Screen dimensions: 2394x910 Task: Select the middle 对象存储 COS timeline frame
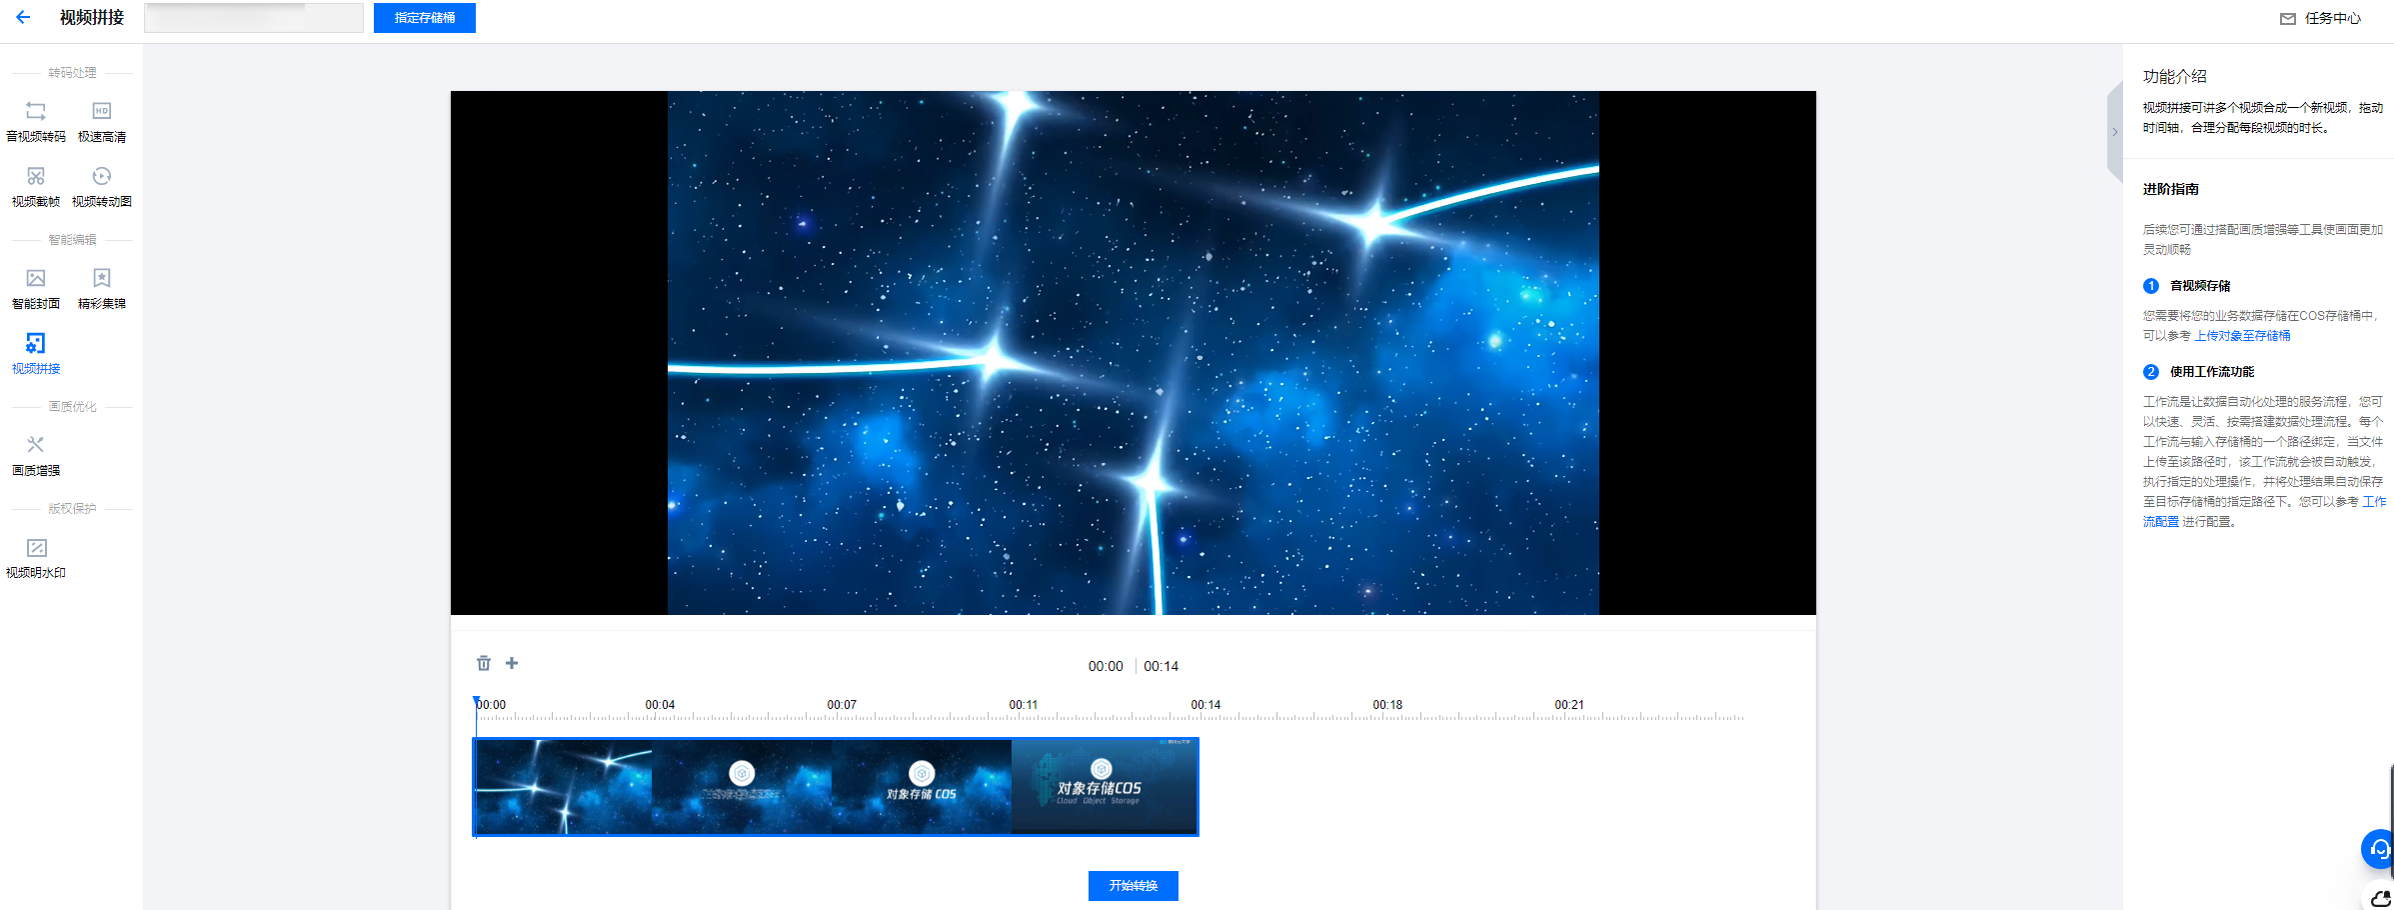922,787
